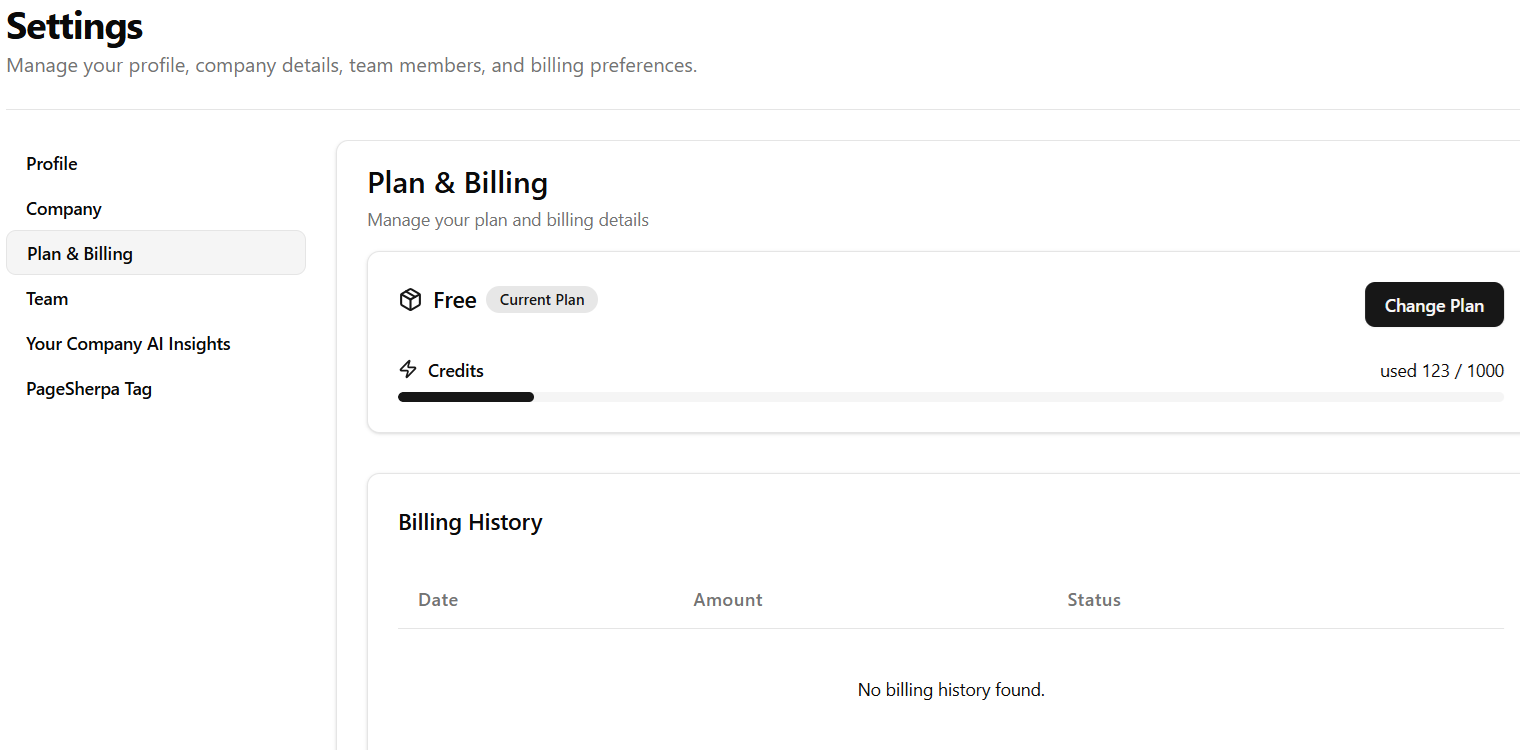Click 'No billing history found.' message
Viewport: 1520px width, 750px height.
click(x=951, y=690)
